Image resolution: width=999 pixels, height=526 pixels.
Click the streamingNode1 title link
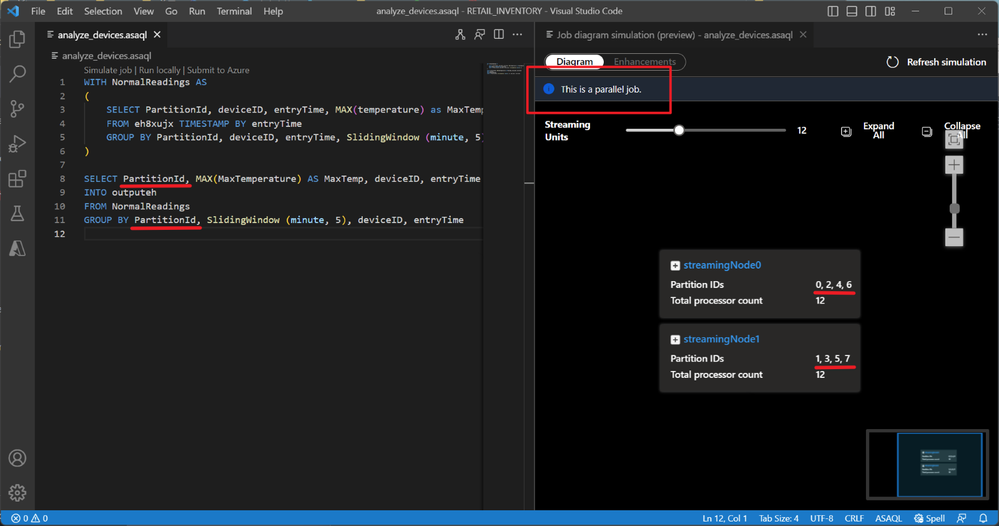click(x=721, y=339)
